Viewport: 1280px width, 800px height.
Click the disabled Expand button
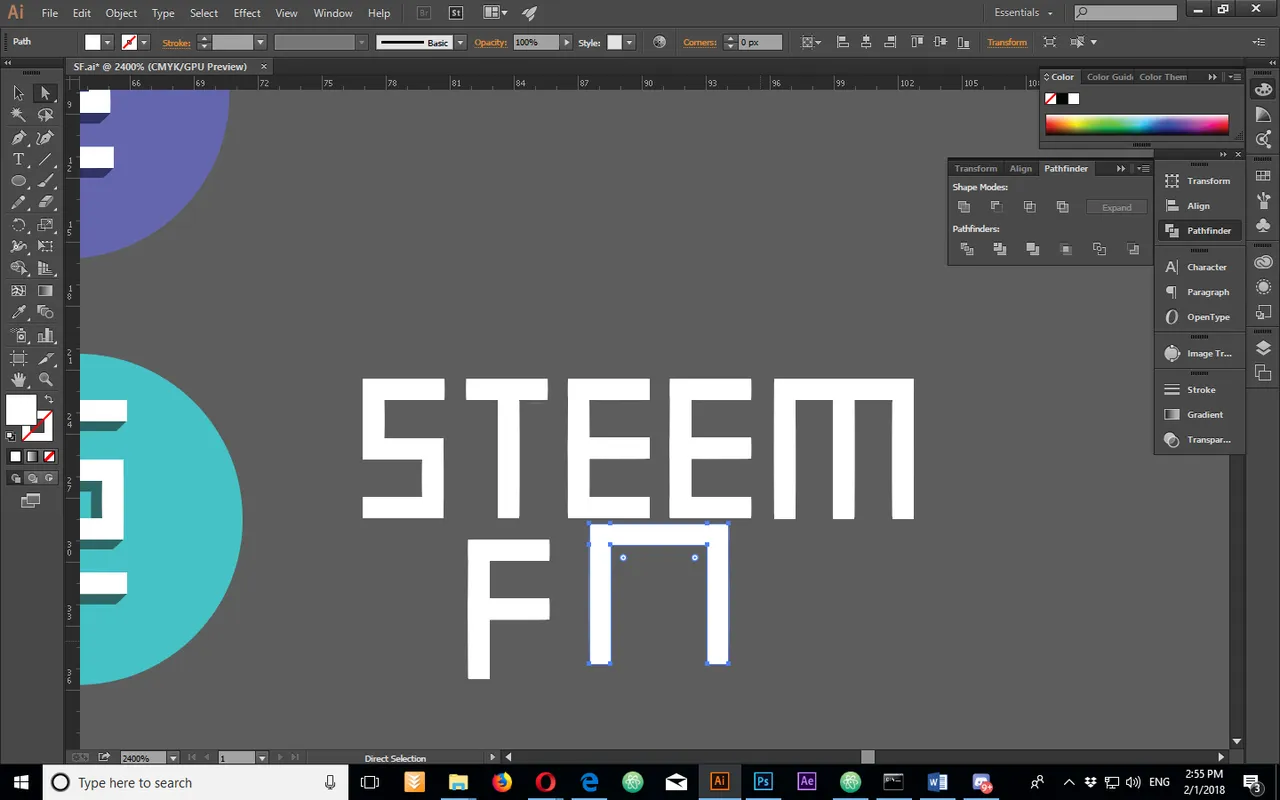(1117, 207)
